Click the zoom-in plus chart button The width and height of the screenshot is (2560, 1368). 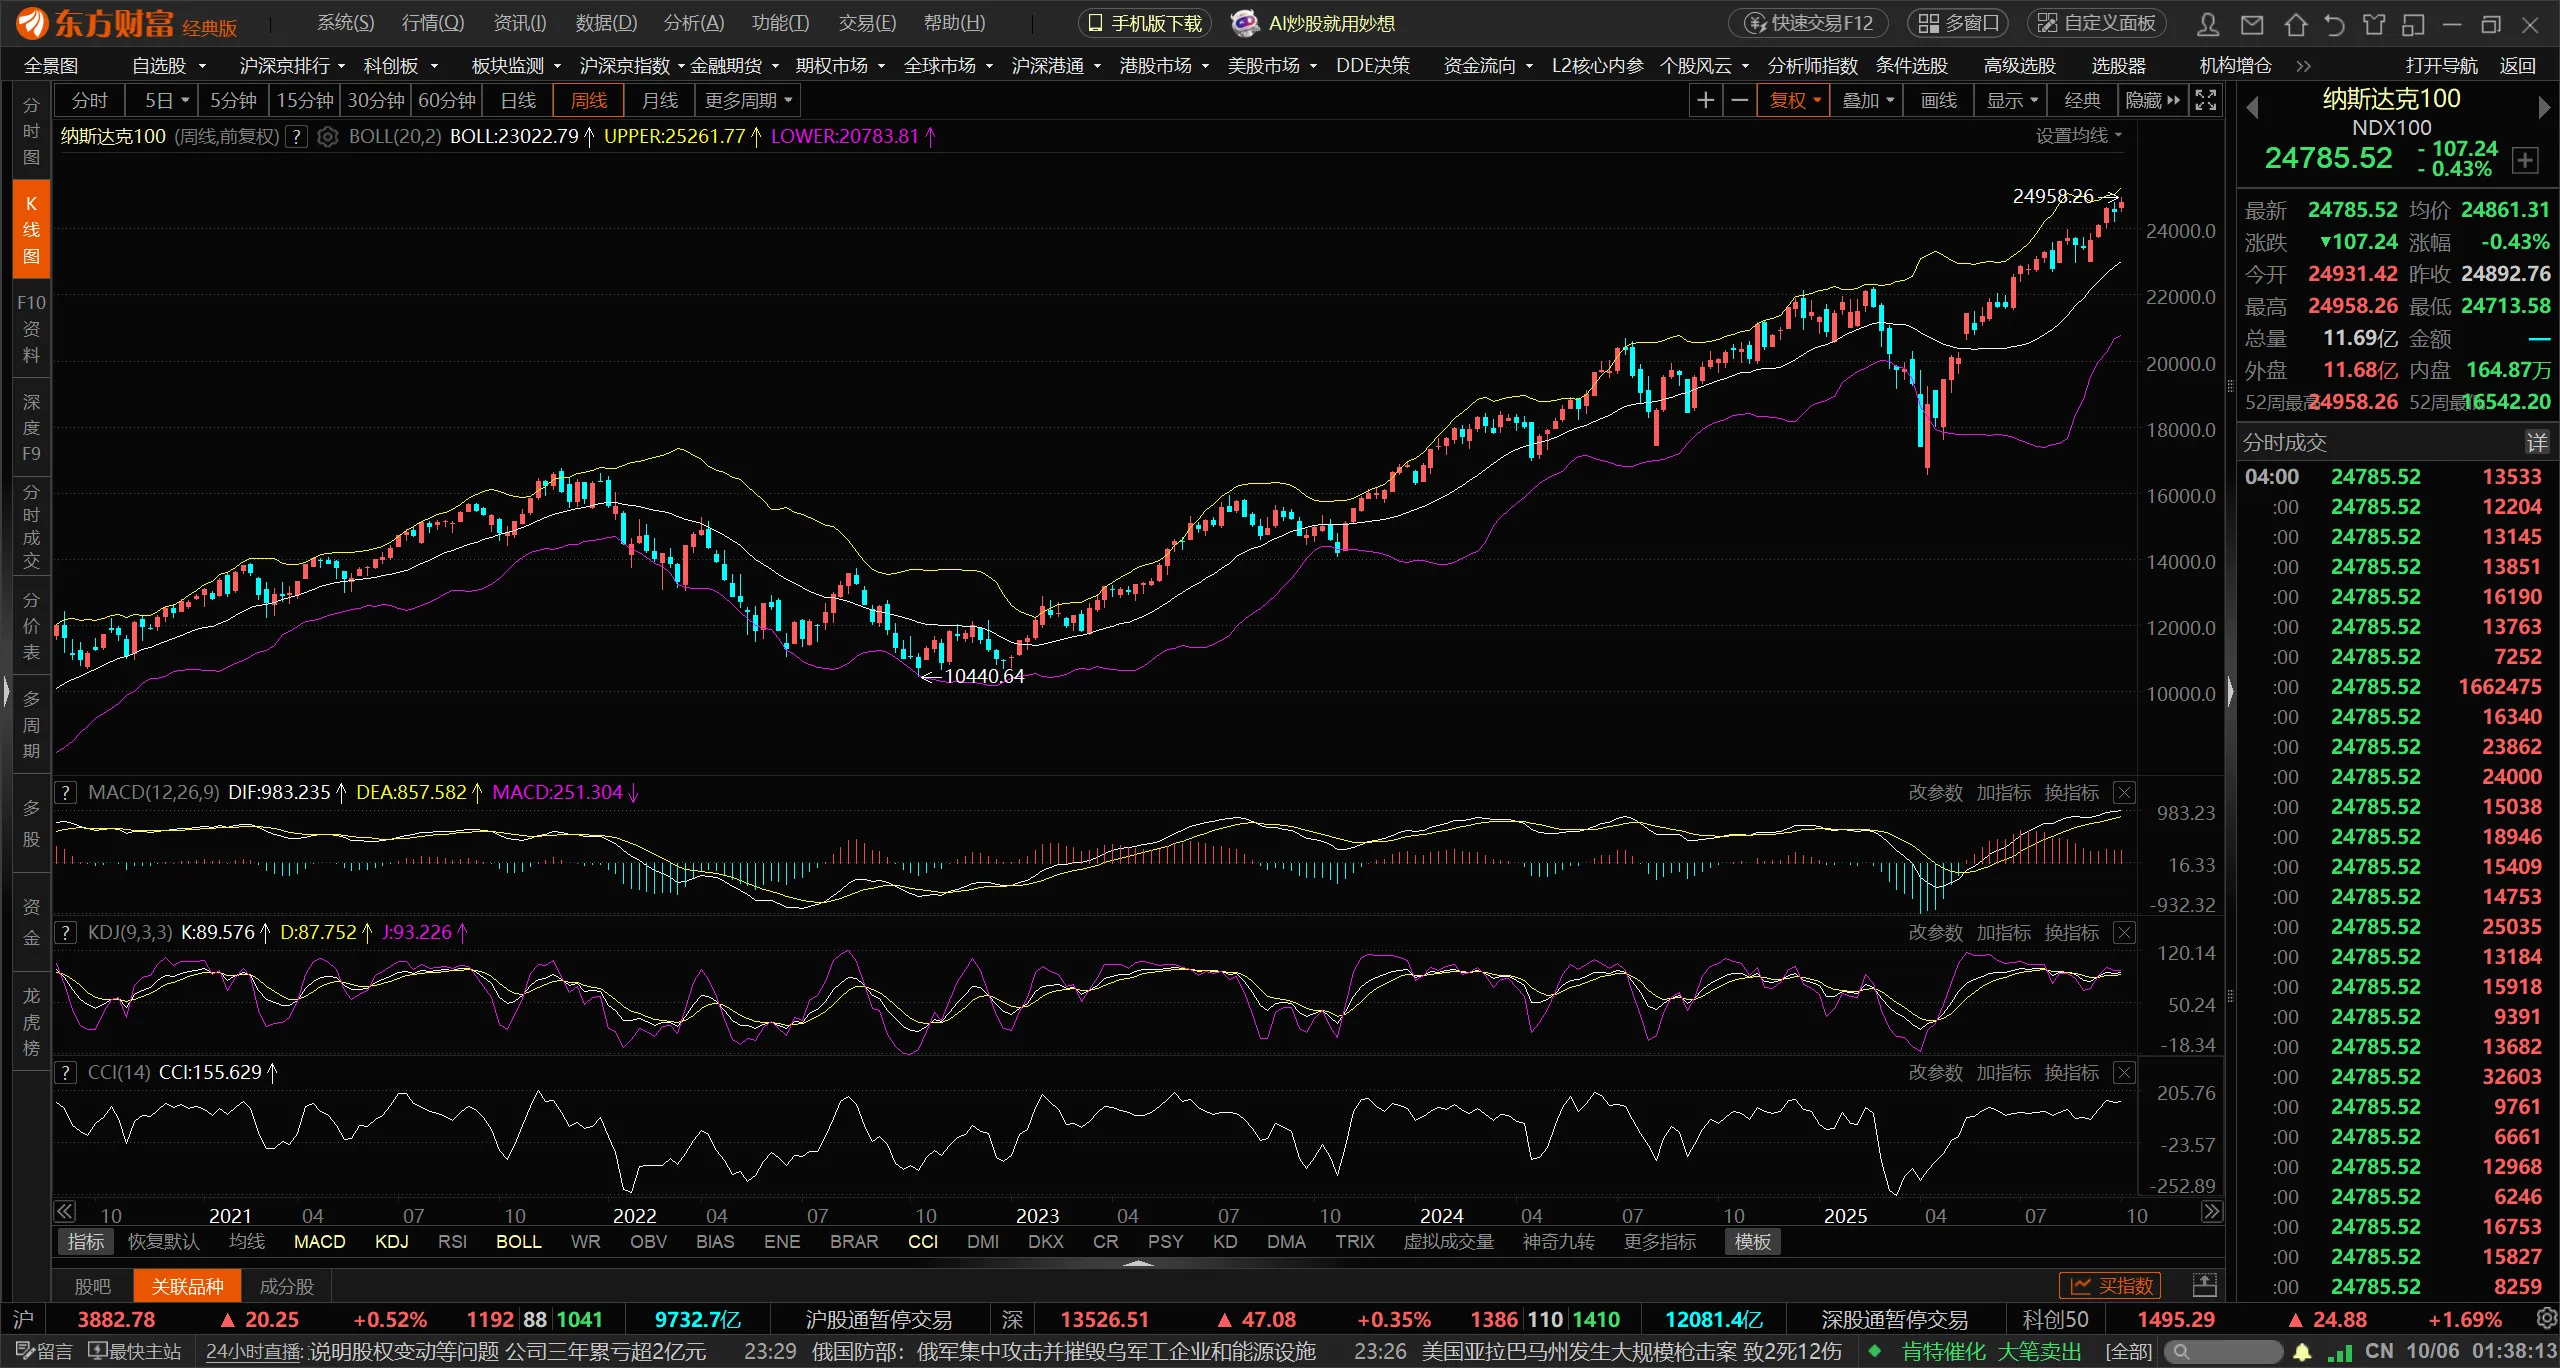coord(1706,100)
